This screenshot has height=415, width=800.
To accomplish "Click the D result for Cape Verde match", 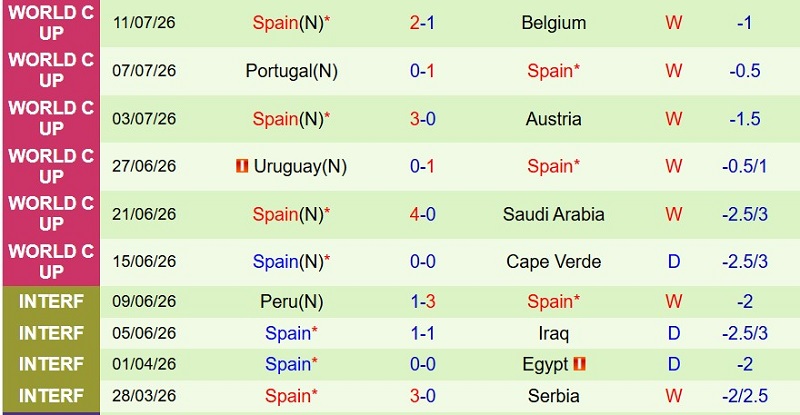I will pyautogui.click(x=673, y=262).
